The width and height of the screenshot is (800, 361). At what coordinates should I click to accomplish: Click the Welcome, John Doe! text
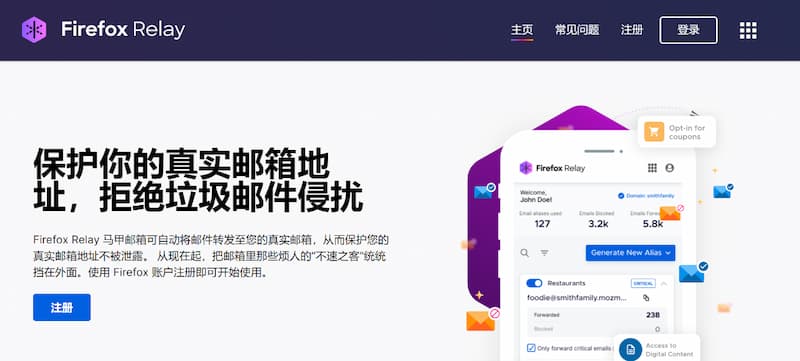pyautogui.click(x=536, y=196)
